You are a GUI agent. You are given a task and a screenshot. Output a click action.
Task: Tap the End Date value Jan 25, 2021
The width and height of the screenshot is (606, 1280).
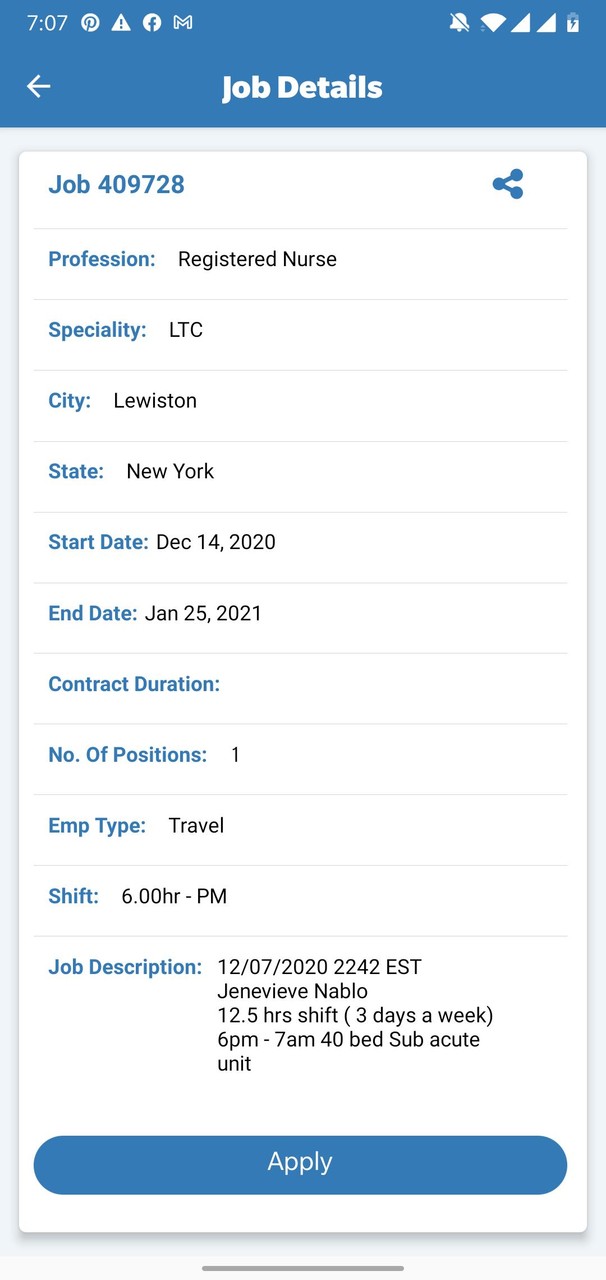pyautogui.click(x=203, y=612)
